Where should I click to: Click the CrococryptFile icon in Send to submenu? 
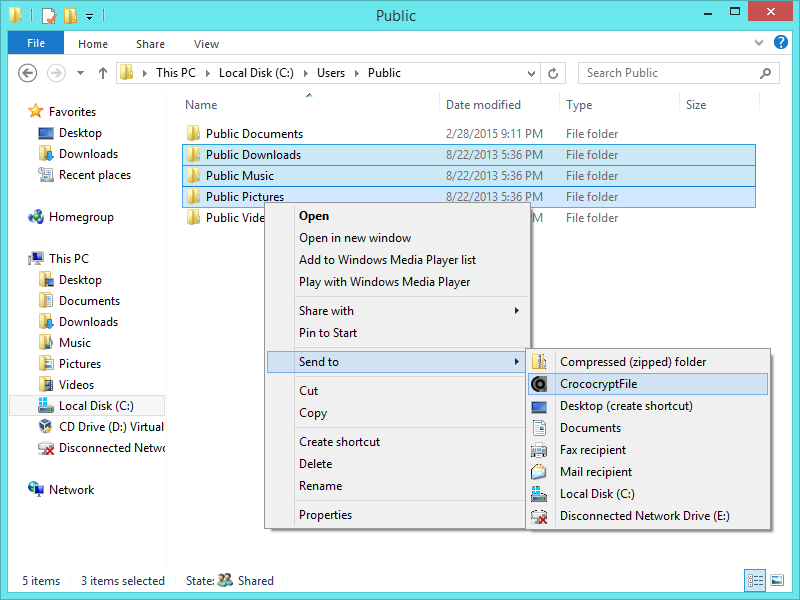(x=540, y=384)
